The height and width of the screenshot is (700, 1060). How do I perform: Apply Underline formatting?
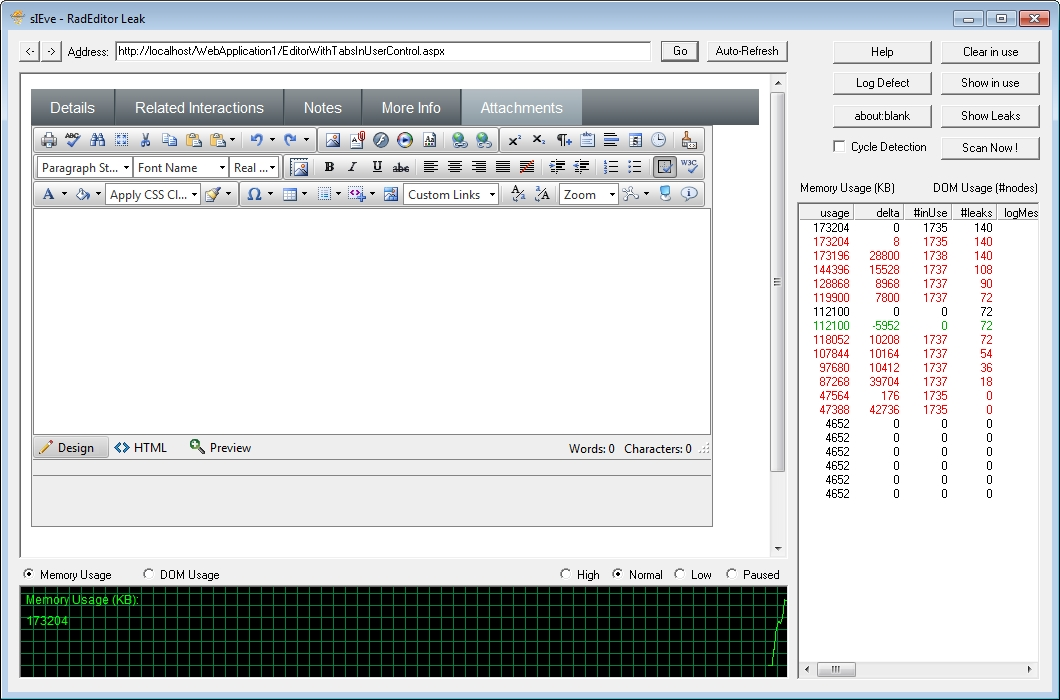[377, 168]
